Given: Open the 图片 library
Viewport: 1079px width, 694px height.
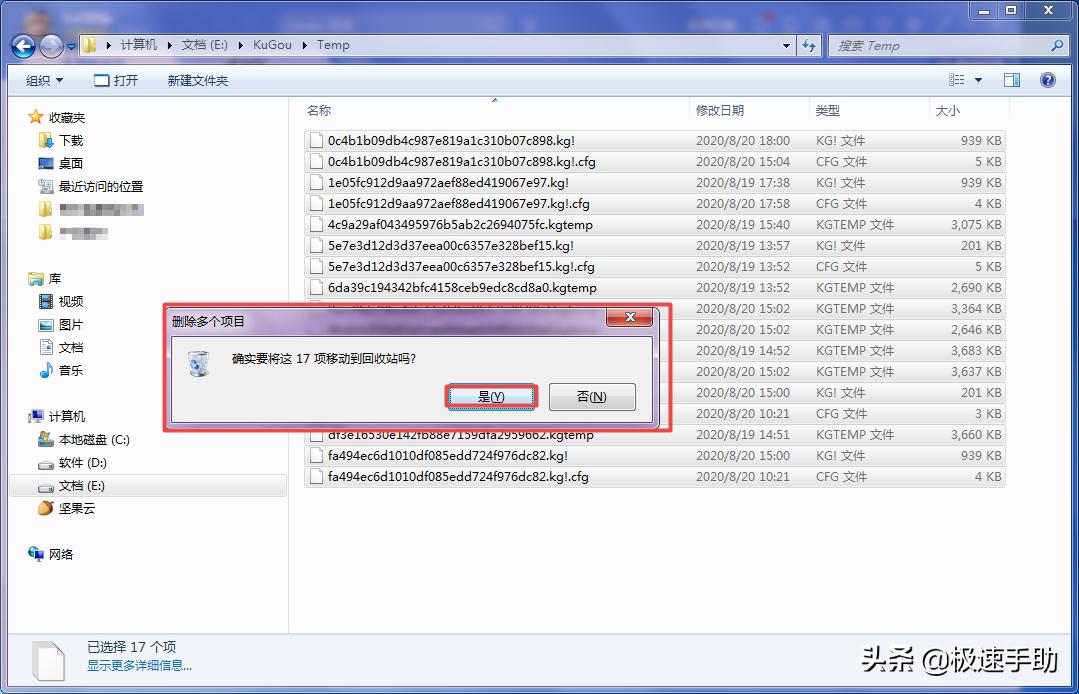Looking at the screenshot, I should [70, 325].
